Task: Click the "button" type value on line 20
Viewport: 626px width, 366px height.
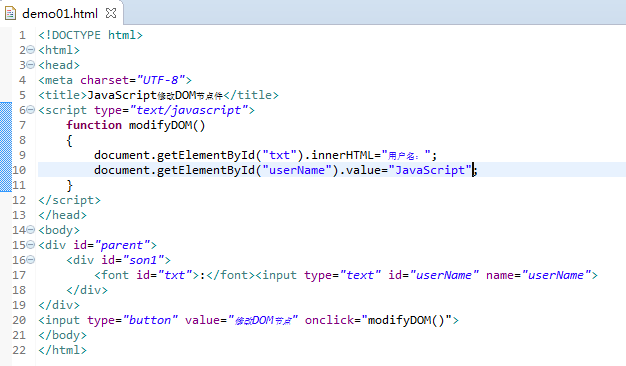Action: pos(150,320)
